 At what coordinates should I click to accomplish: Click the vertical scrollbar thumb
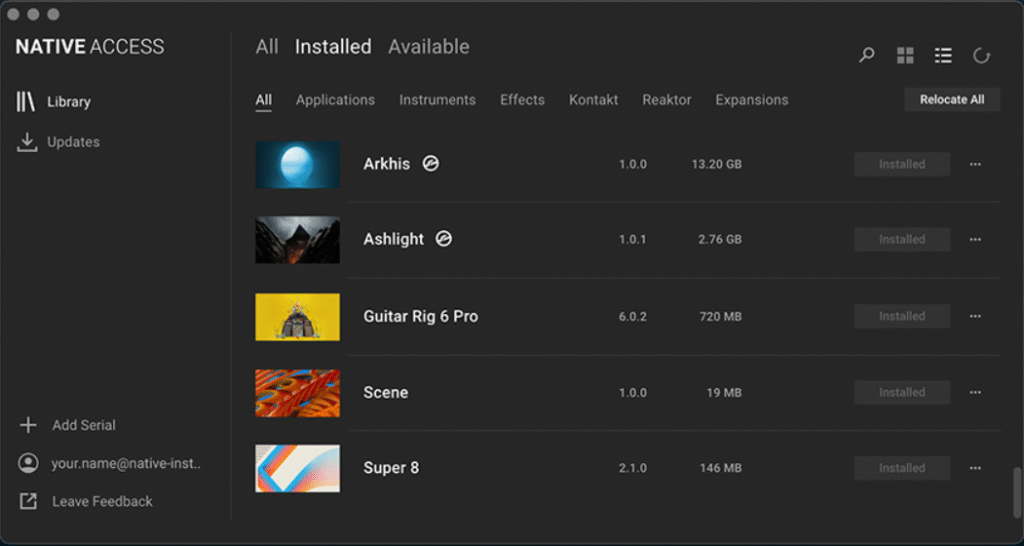pos(1017,490)
